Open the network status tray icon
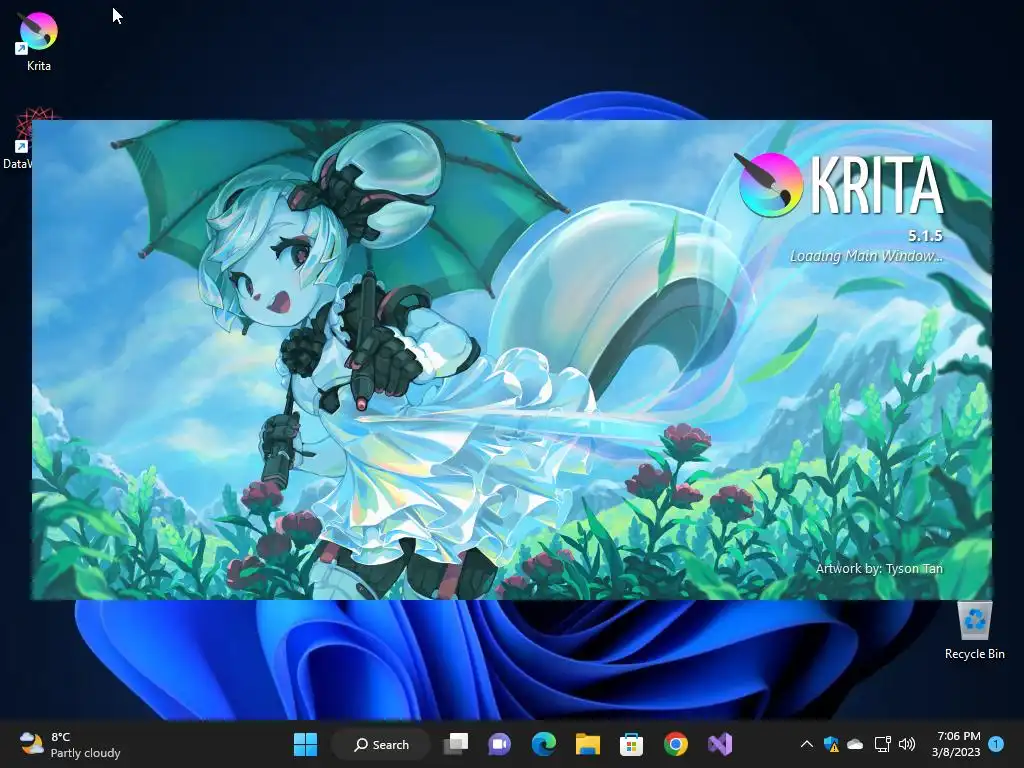Viewport: 1024px width, 768px height. coord(882,744)
